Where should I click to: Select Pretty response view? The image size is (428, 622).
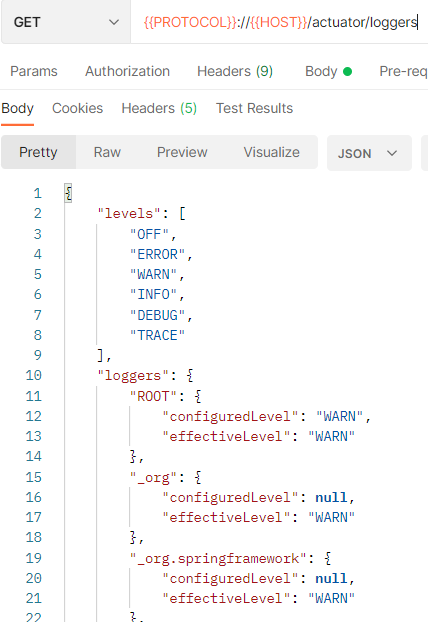(x=38, y=152)
